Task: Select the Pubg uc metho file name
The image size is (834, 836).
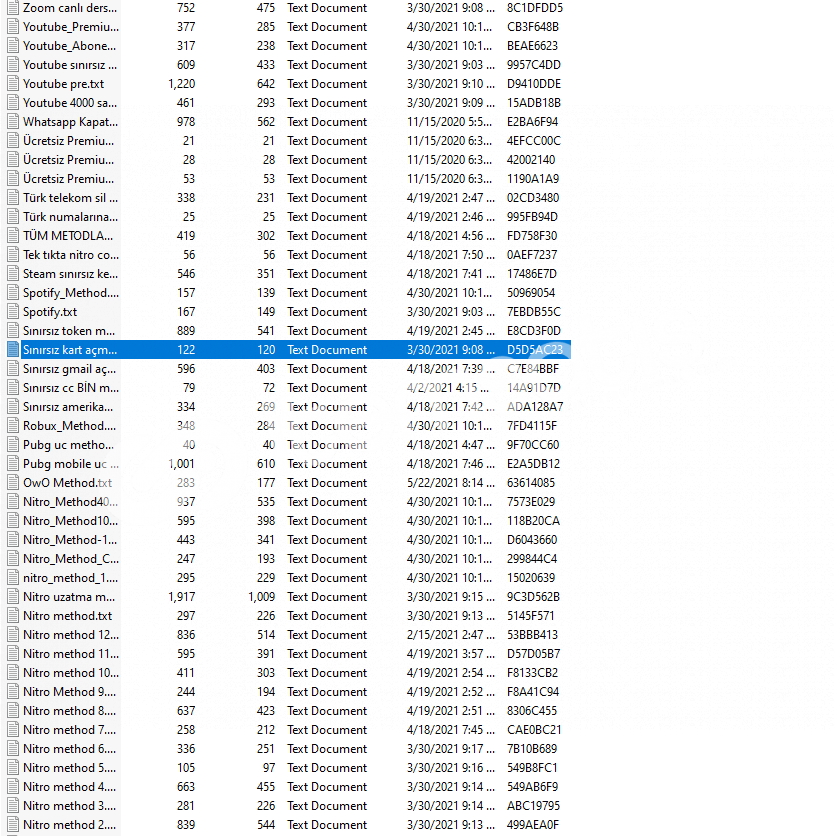Action: (x=68, y=445)
